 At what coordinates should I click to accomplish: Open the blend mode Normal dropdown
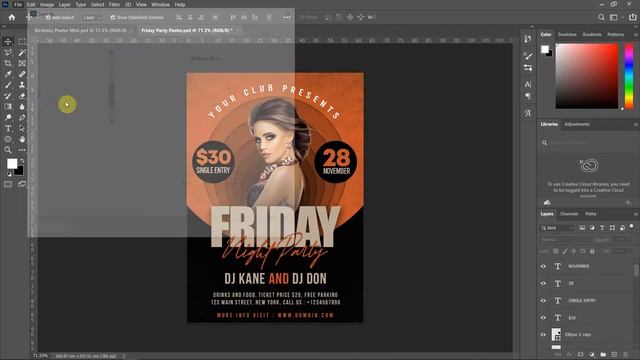click(565, 240)
